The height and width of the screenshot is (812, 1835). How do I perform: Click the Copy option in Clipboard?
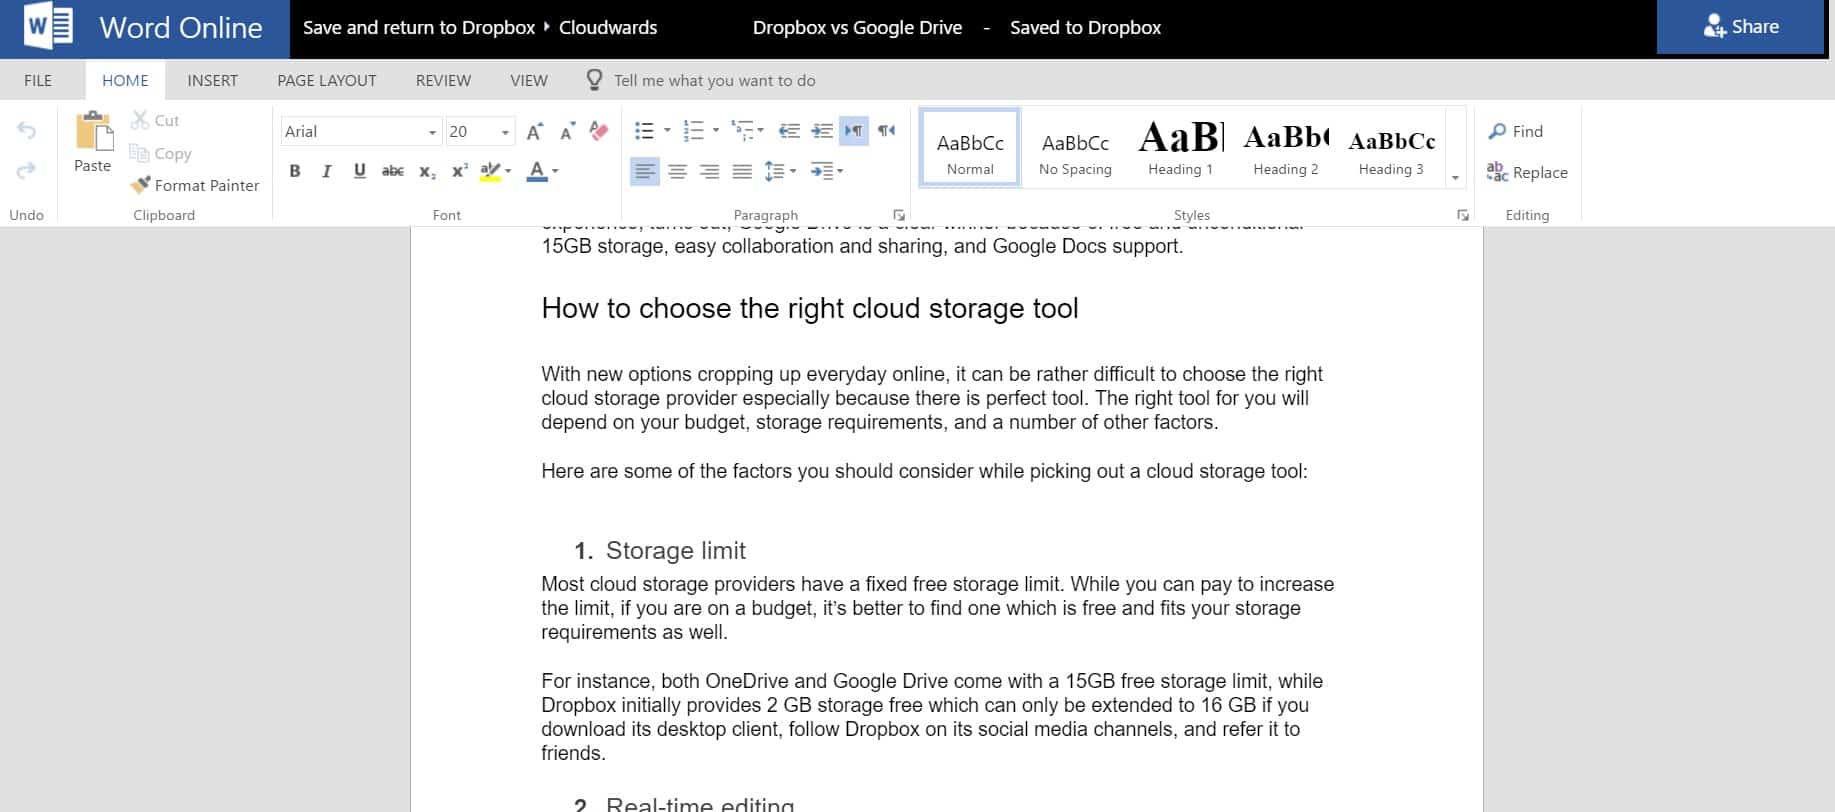tap(160, 153)
